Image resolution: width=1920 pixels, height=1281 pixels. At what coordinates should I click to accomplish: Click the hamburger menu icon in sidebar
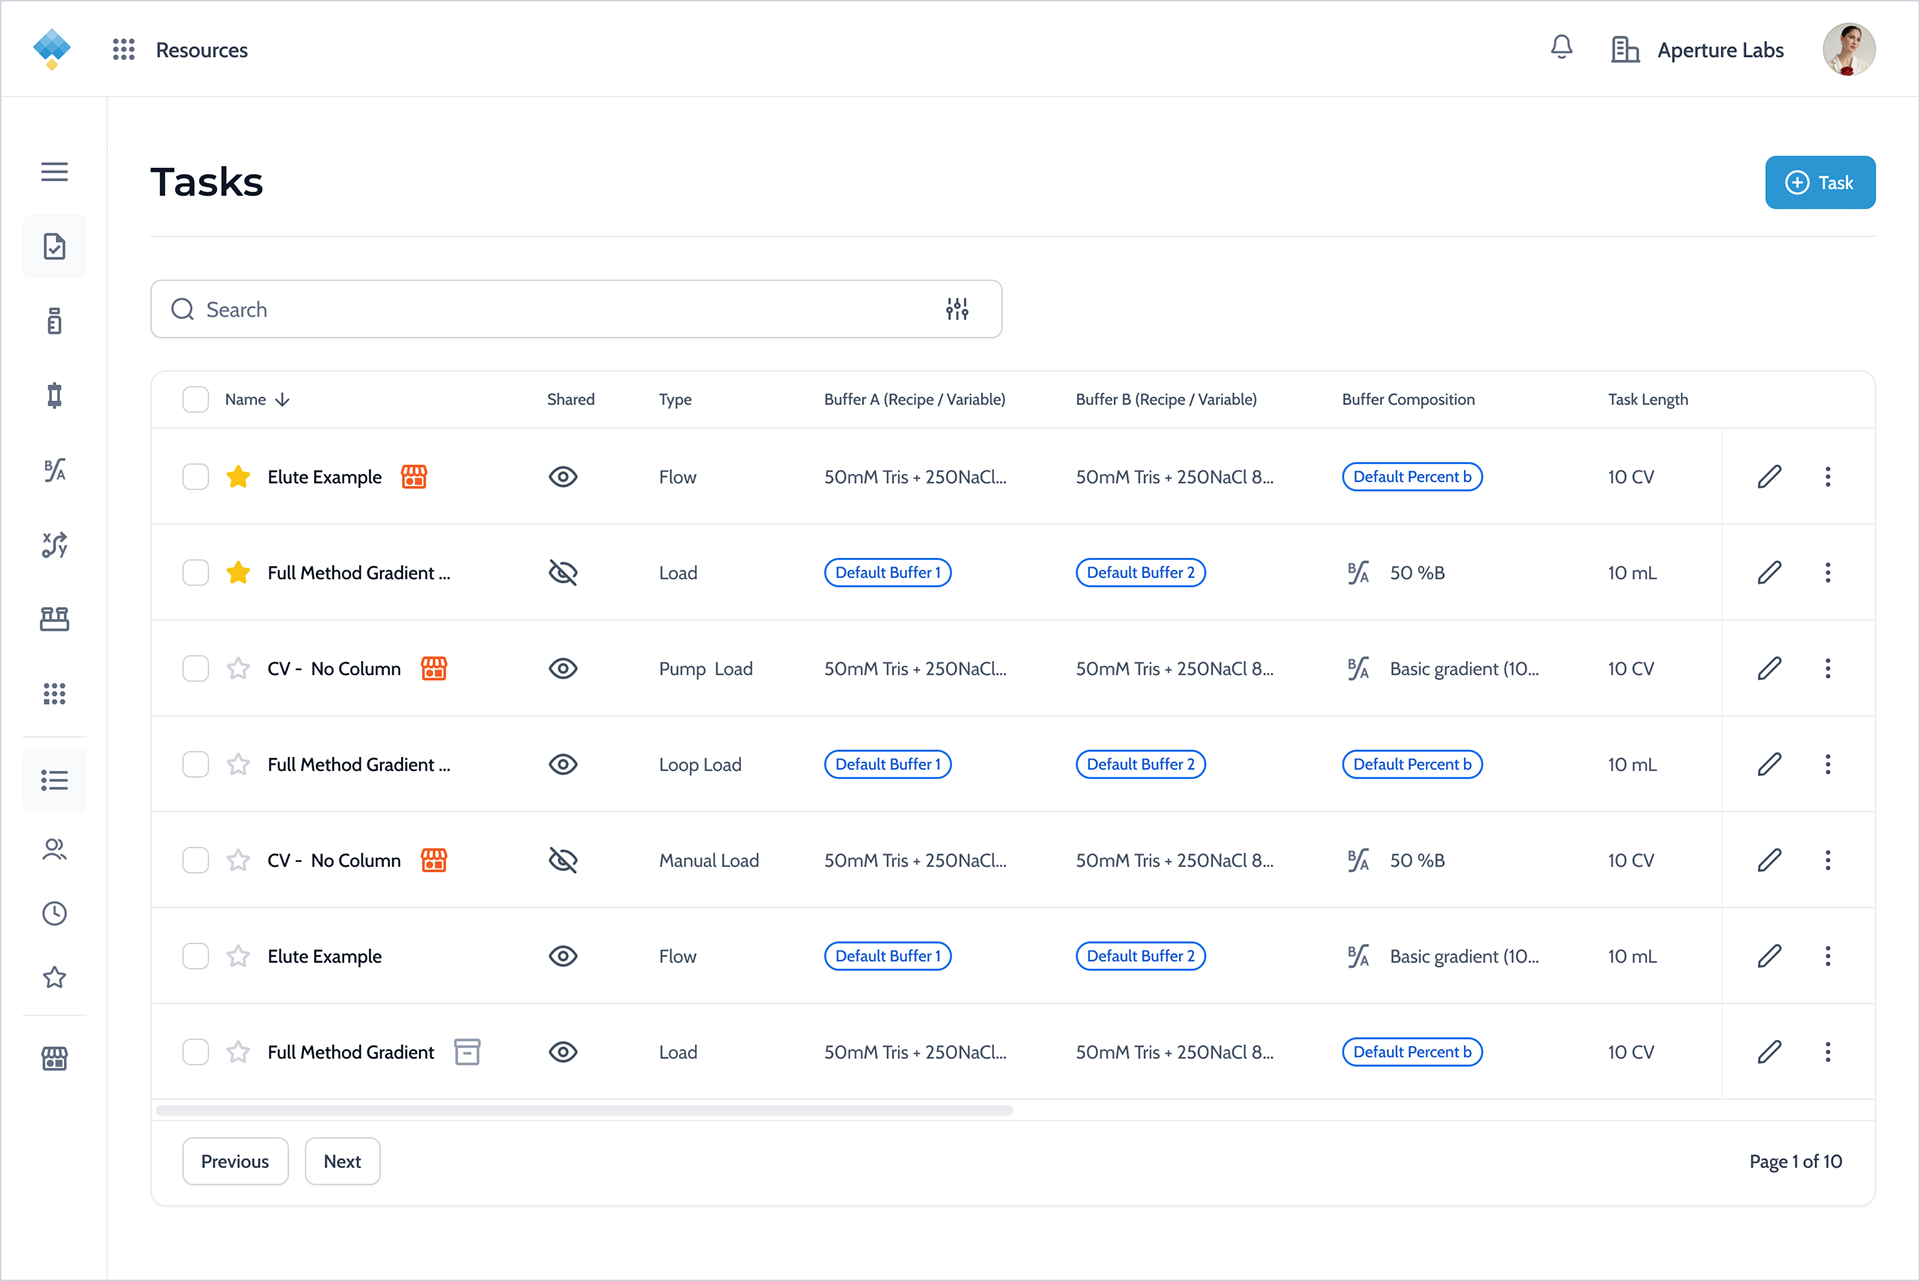click(55, 172)
